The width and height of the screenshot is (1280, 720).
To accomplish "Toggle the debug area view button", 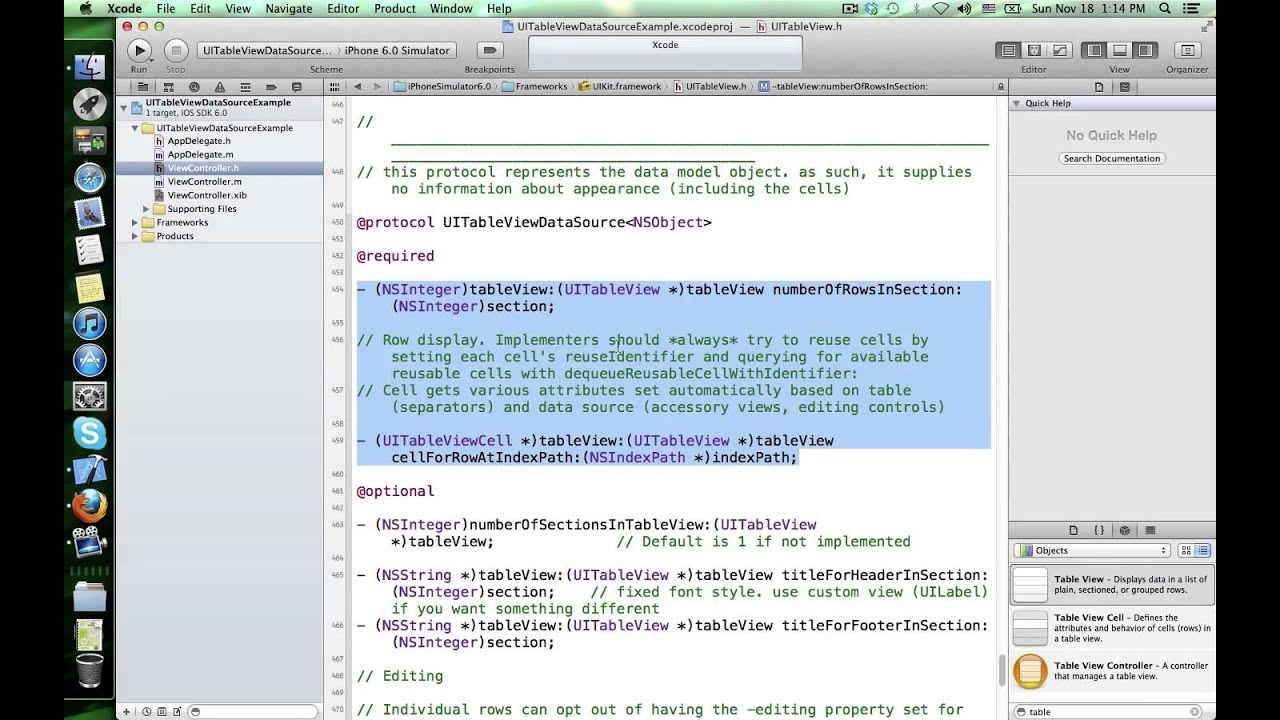I will click(1120, 50).
